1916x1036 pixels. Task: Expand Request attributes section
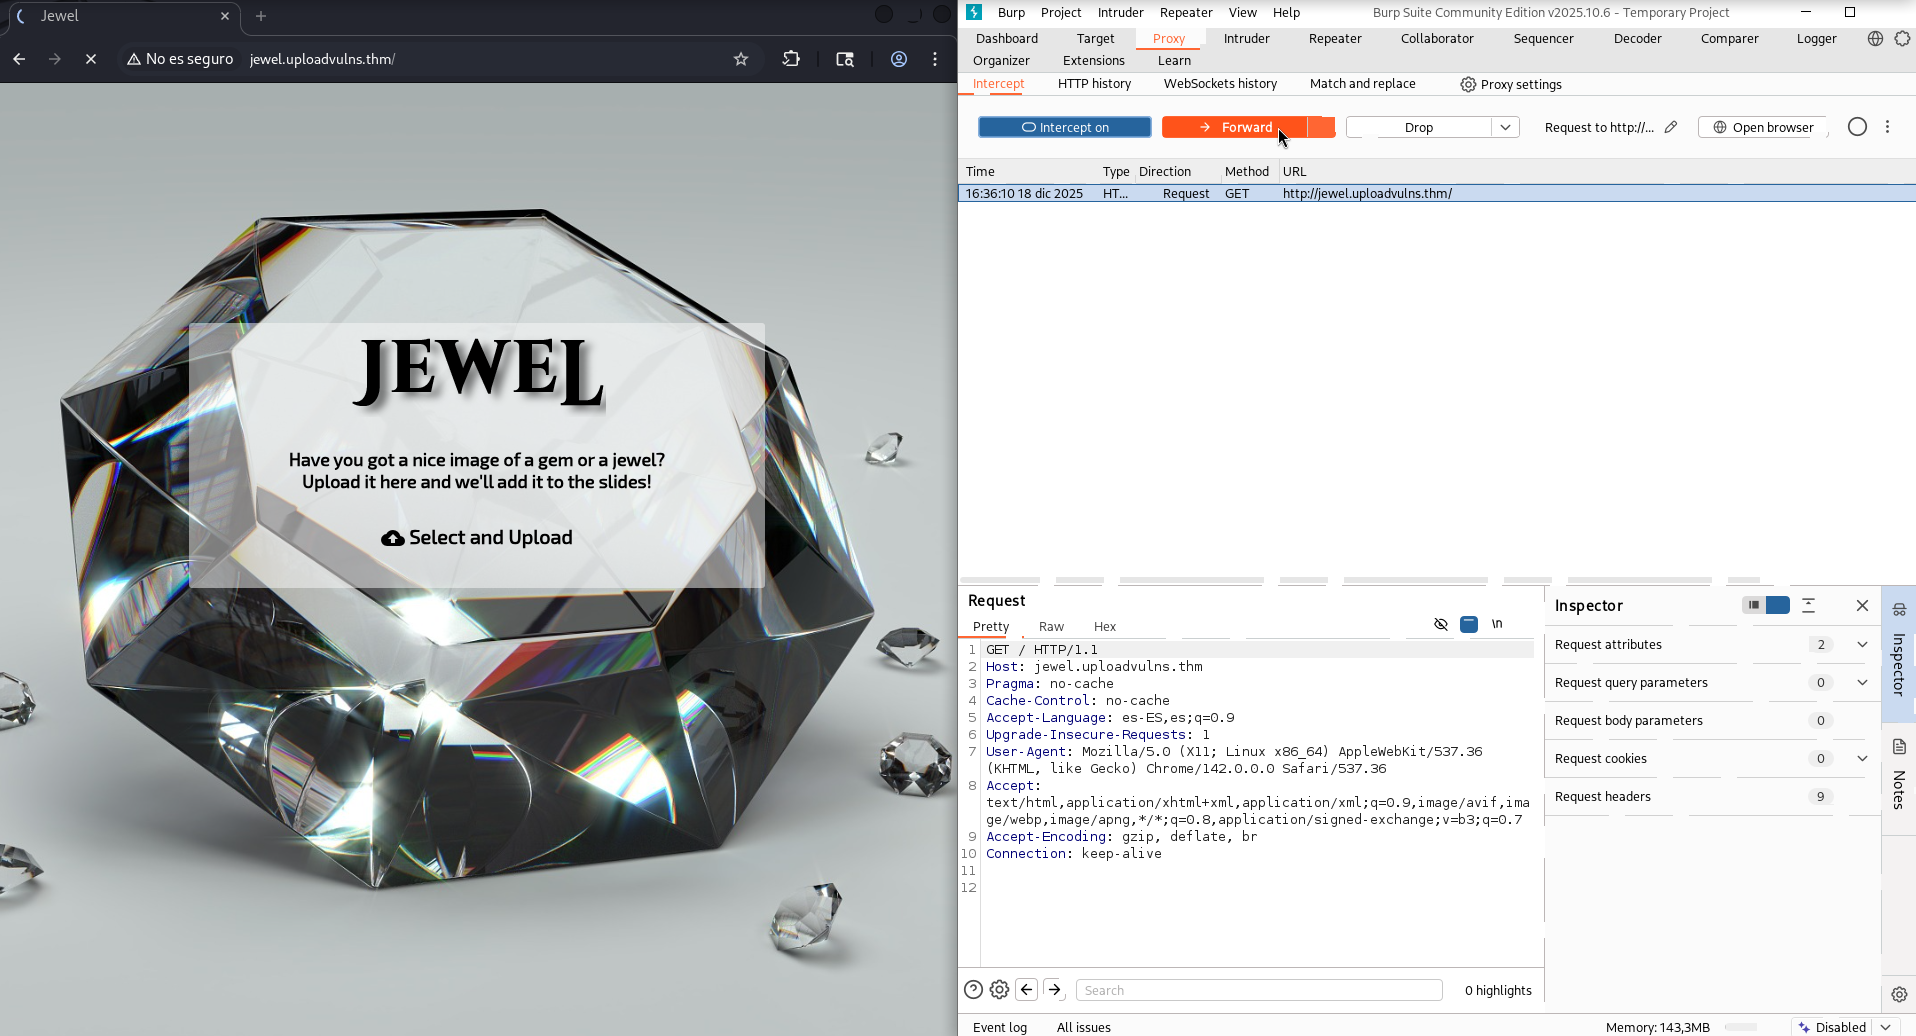click(x=1862, y=645)
